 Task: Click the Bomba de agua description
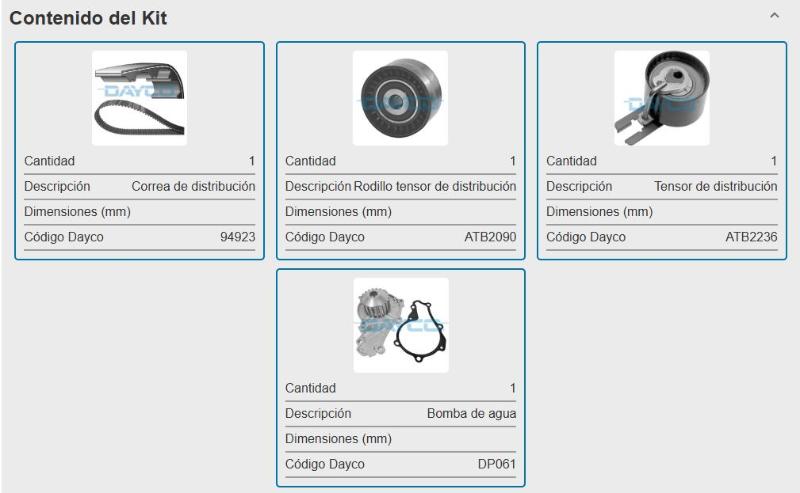click(x=471, y=413)
